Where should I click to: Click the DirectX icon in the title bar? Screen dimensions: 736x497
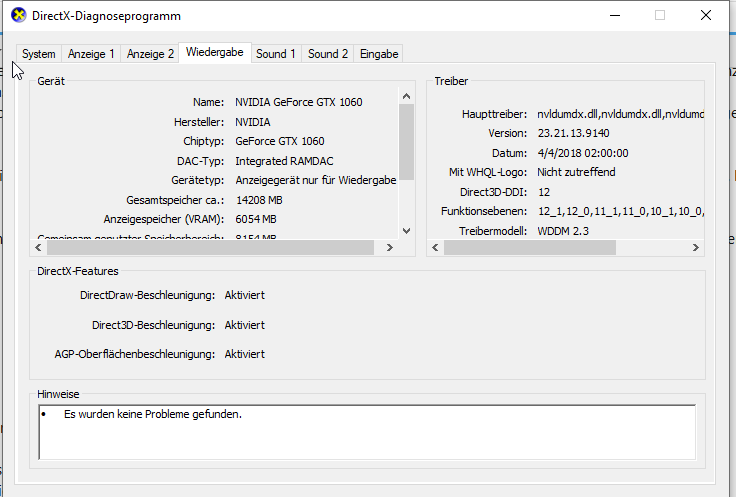(18, 15)
